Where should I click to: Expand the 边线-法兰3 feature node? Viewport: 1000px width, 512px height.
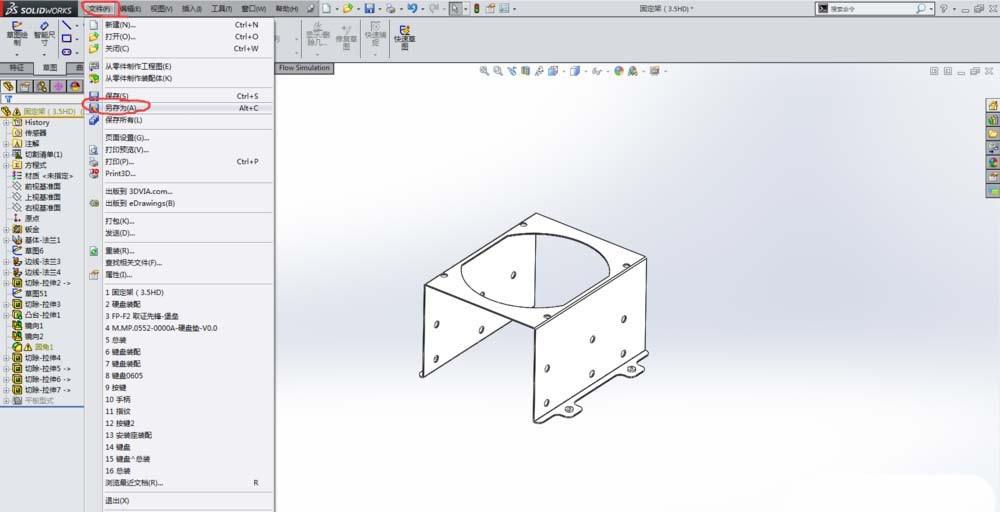click(x=6, y=261)
